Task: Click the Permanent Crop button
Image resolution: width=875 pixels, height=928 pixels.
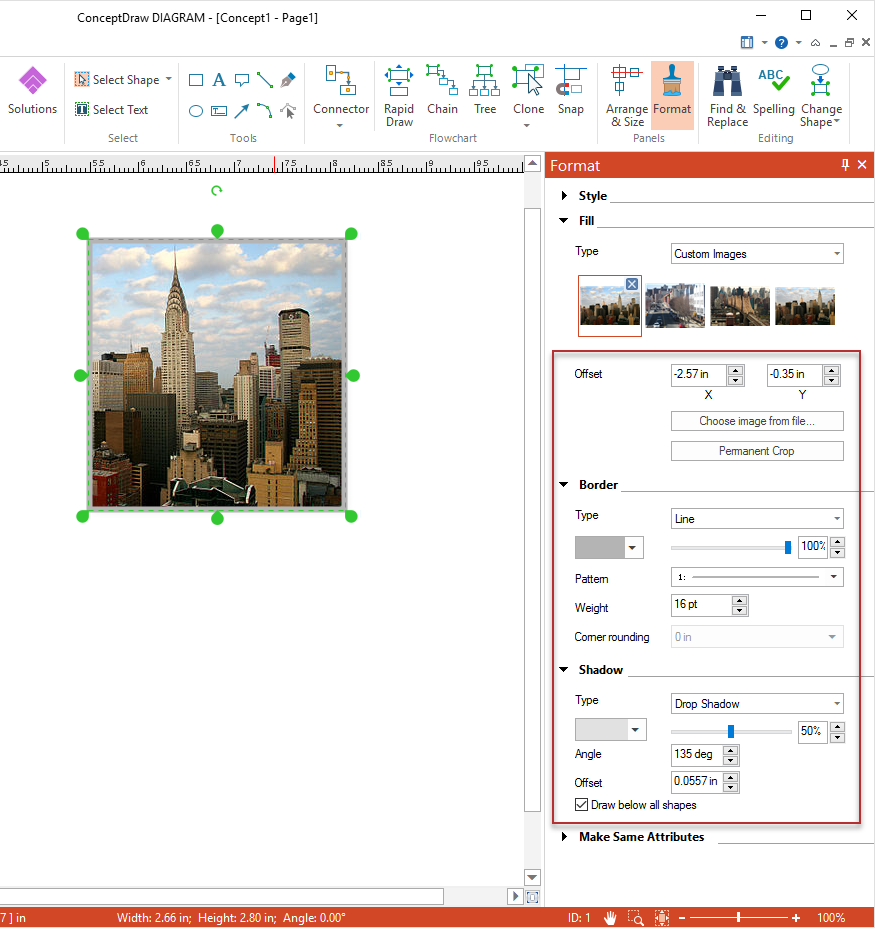Action: [757, 451]
